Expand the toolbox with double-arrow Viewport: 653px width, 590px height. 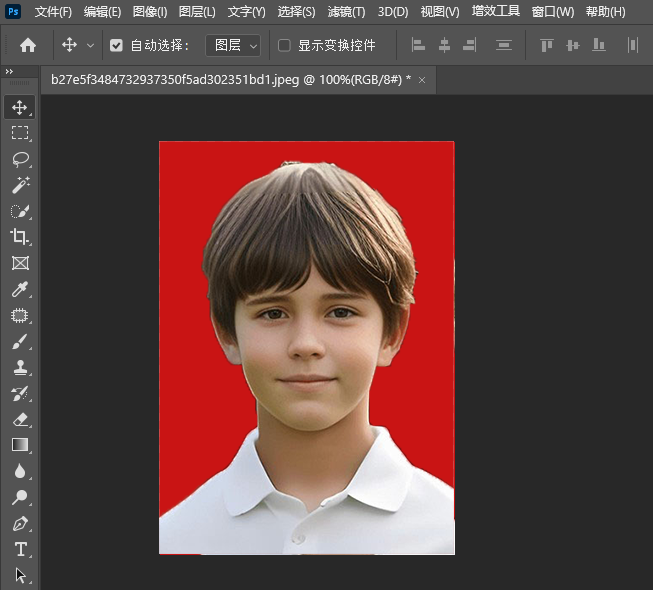click(x=9, y=72)
